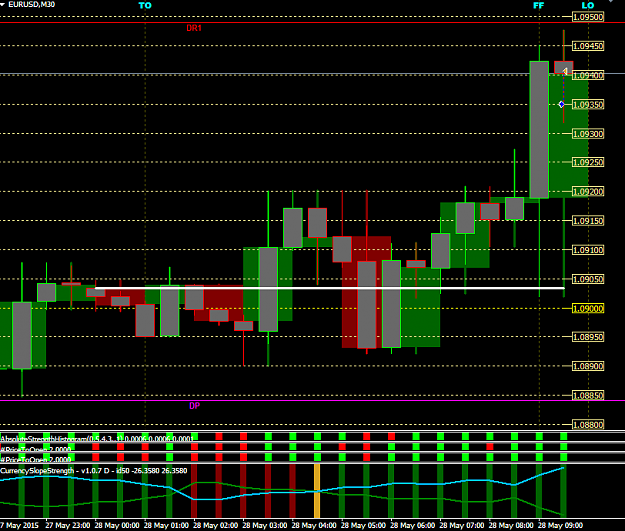Click the 1.09350 price level label
625x531 pixels.
pos(588,105)
